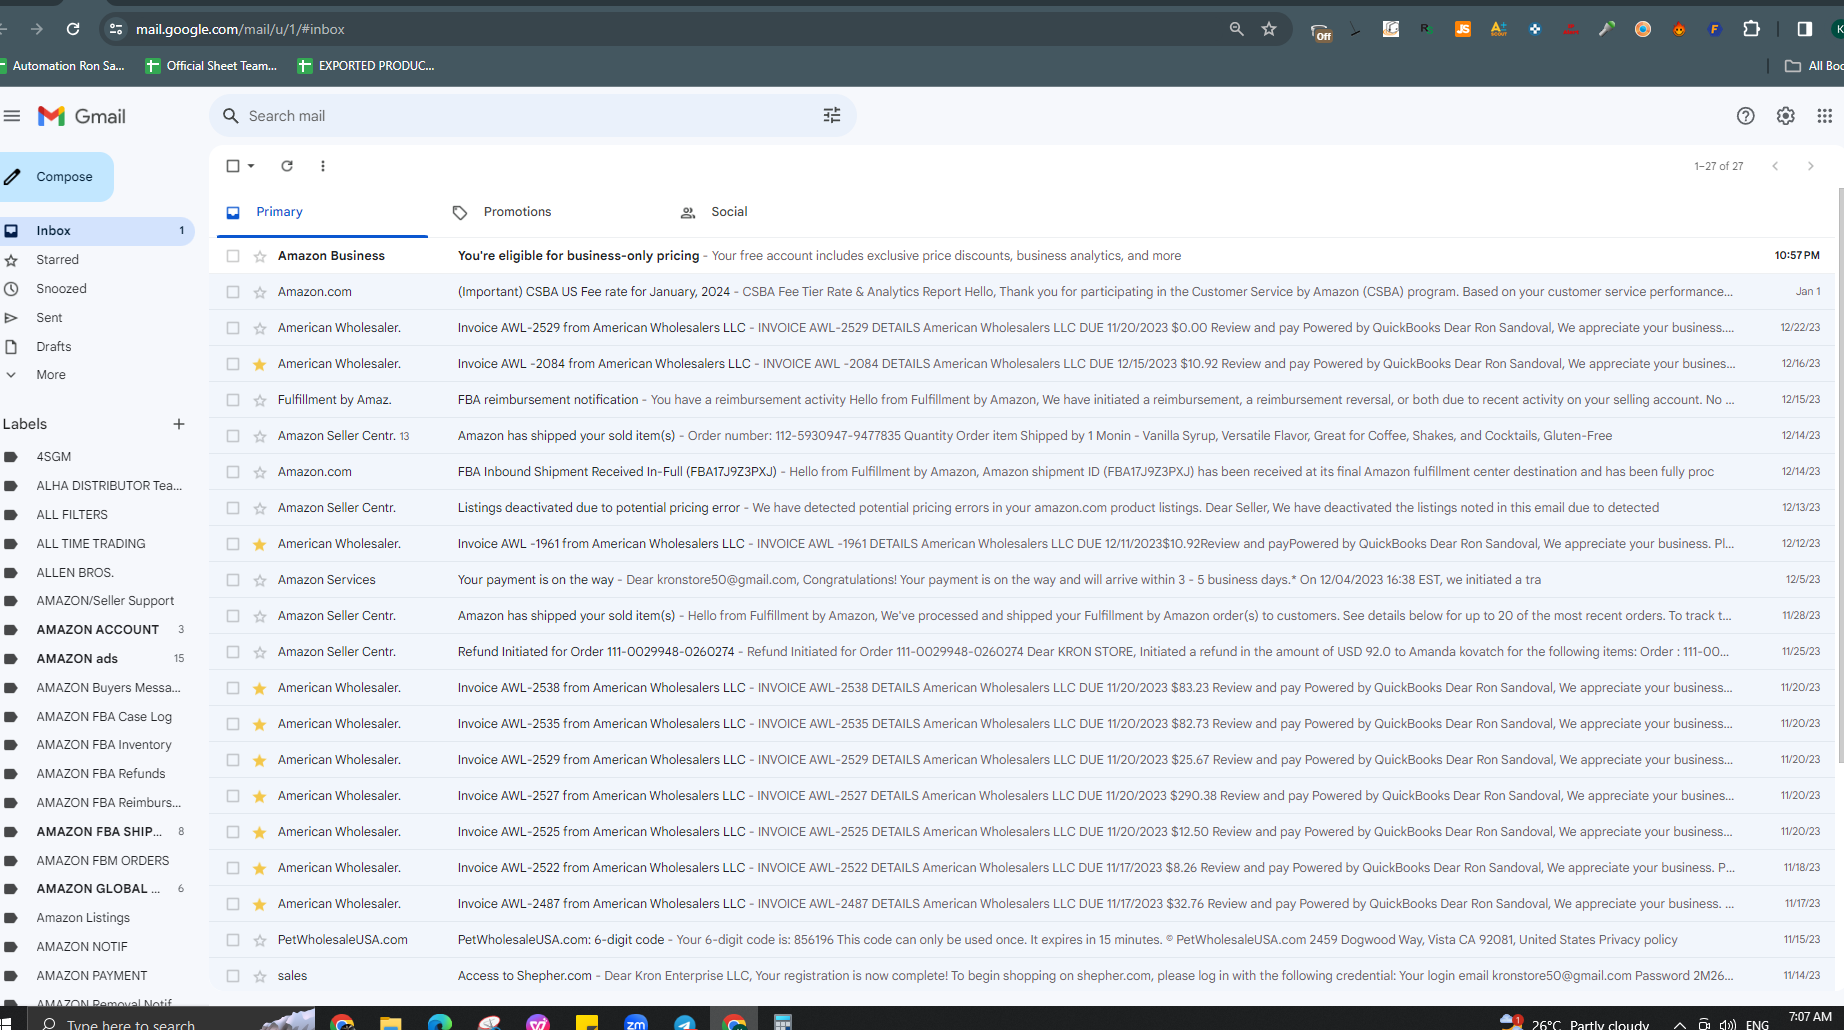Open Calculator from the taskbar
This screenshot has height=1030, width=1844.
point(783,1022)
